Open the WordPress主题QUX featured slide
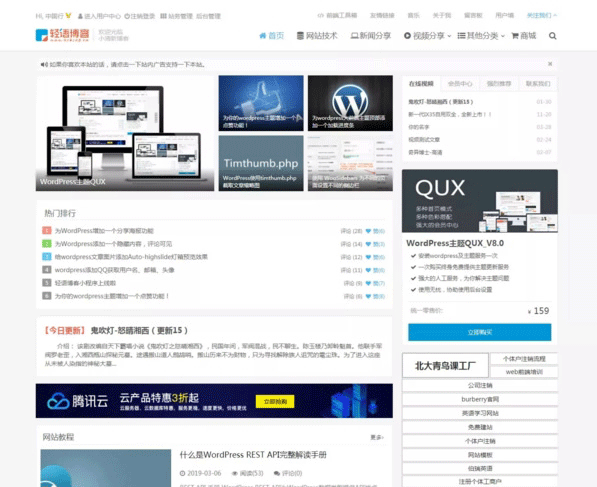 point(125,133)
